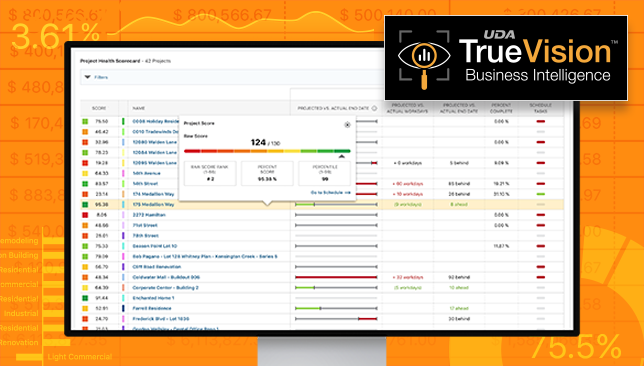Click the schedule tasks indicator for 0008 Holiday
This screenshot has width=644, height=366.
point(540,122)
